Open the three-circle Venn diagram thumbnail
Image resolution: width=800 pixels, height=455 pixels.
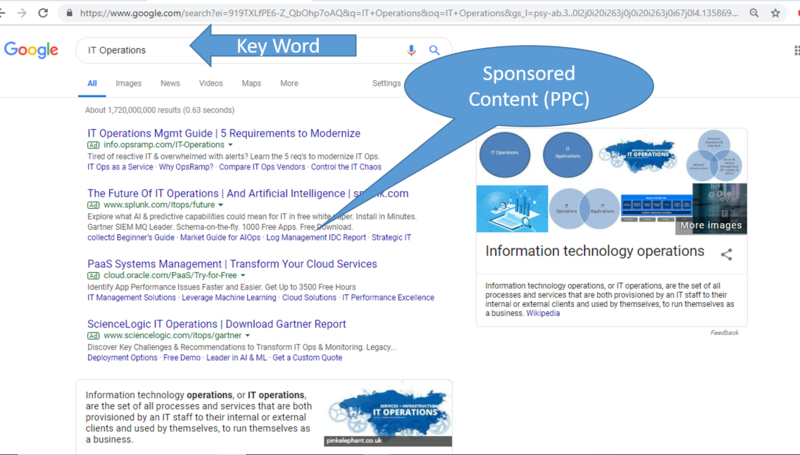point(714,155)
